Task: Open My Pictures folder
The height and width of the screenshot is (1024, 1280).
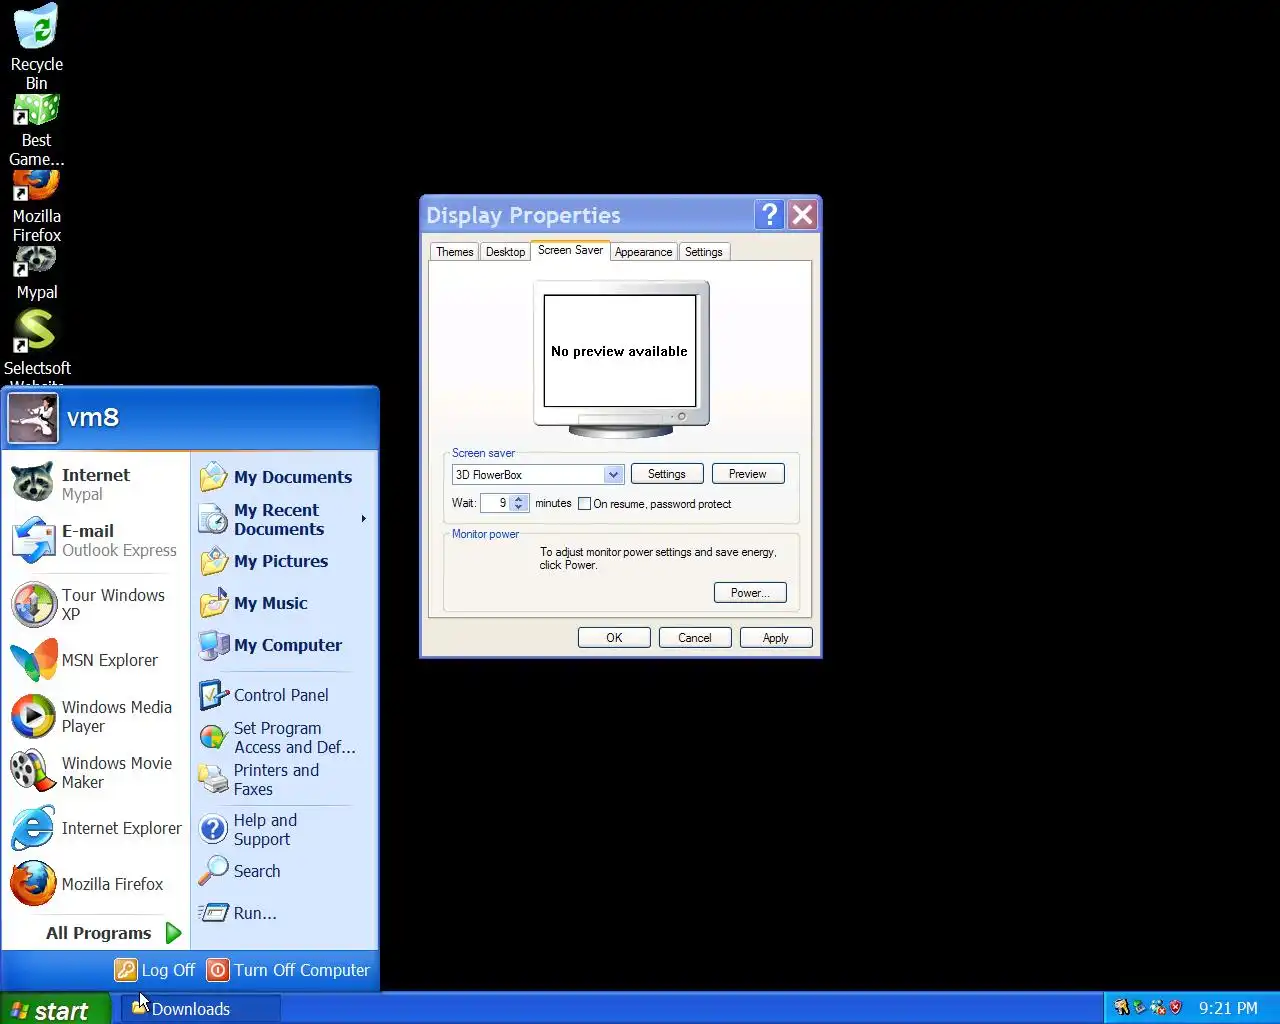Action: pos(284,561)
